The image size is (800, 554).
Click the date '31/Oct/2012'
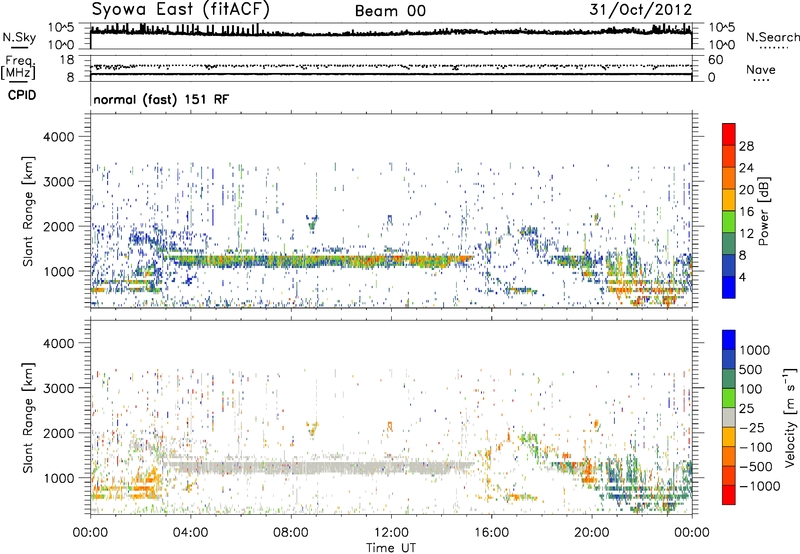(x=641, y=10)
